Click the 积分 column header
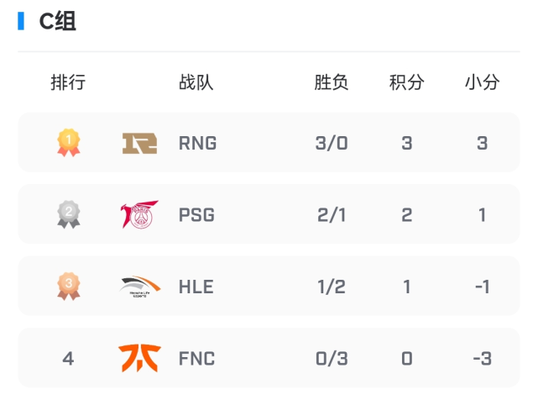This screenshot has width=538, height=400. (x=407, y=82)
